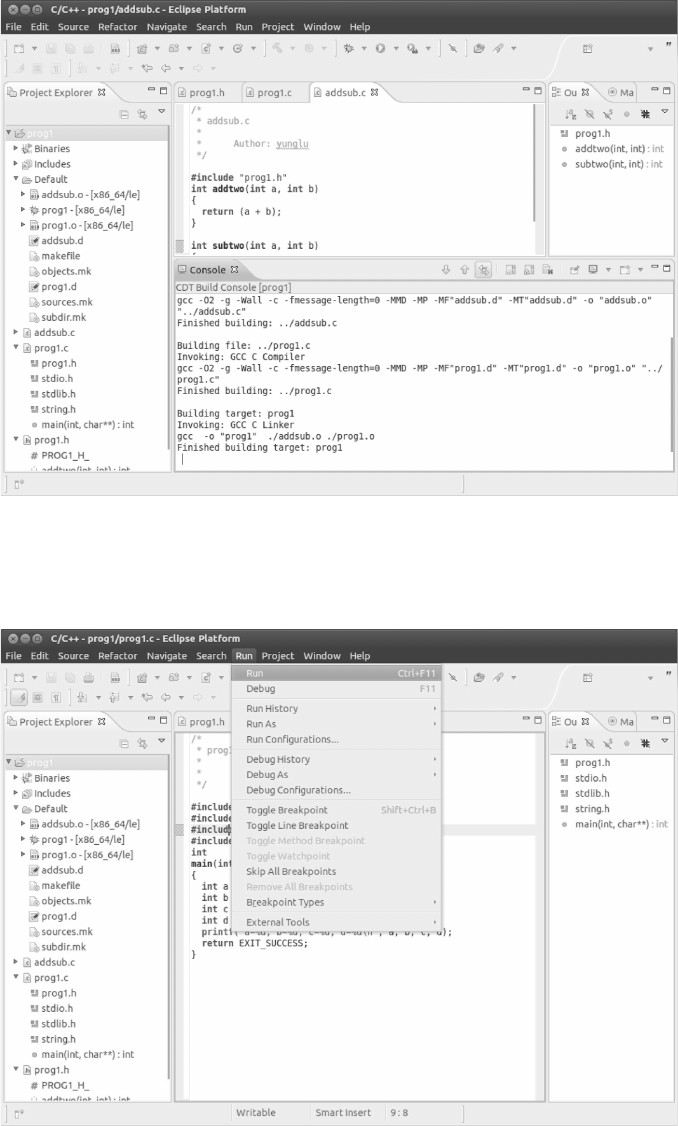Click the Open Perspective icon in the top window
678x1126 pixels.
(588, 48)
